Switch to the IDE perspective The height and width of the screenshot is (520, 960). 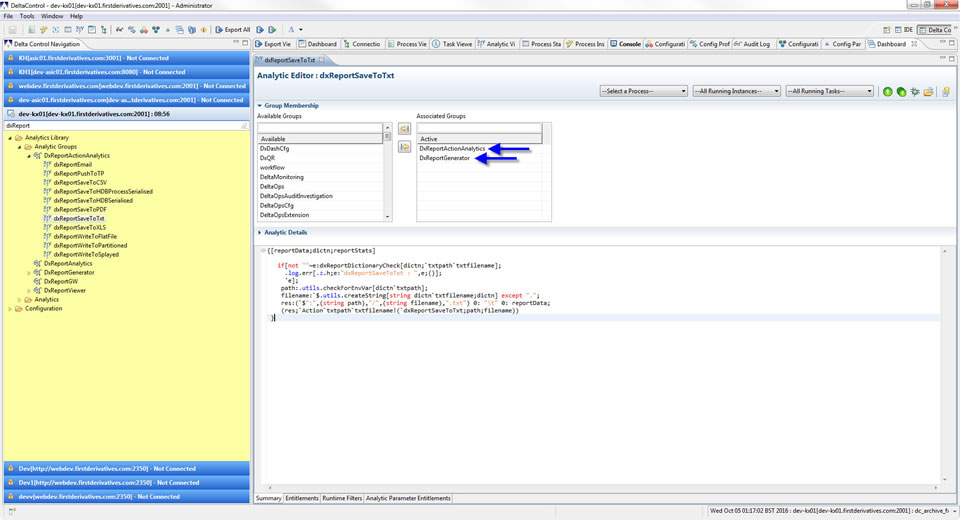[904, 29]
